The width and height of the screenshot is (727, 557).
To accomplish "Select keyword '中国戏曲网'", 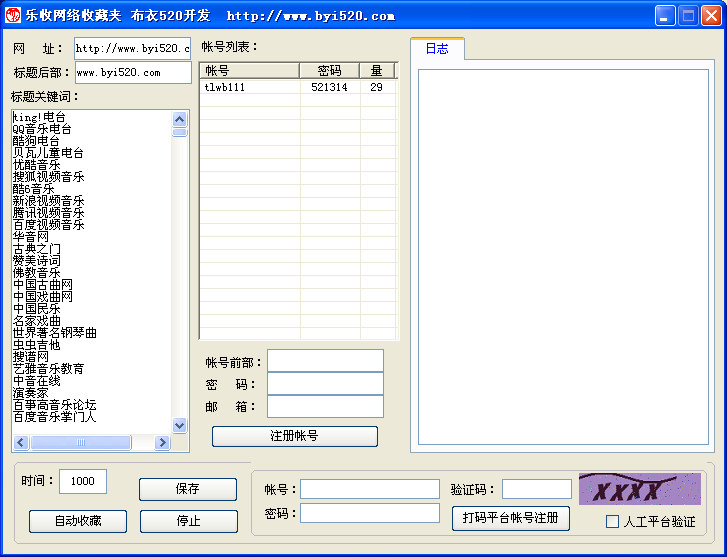I will point(42,297).
